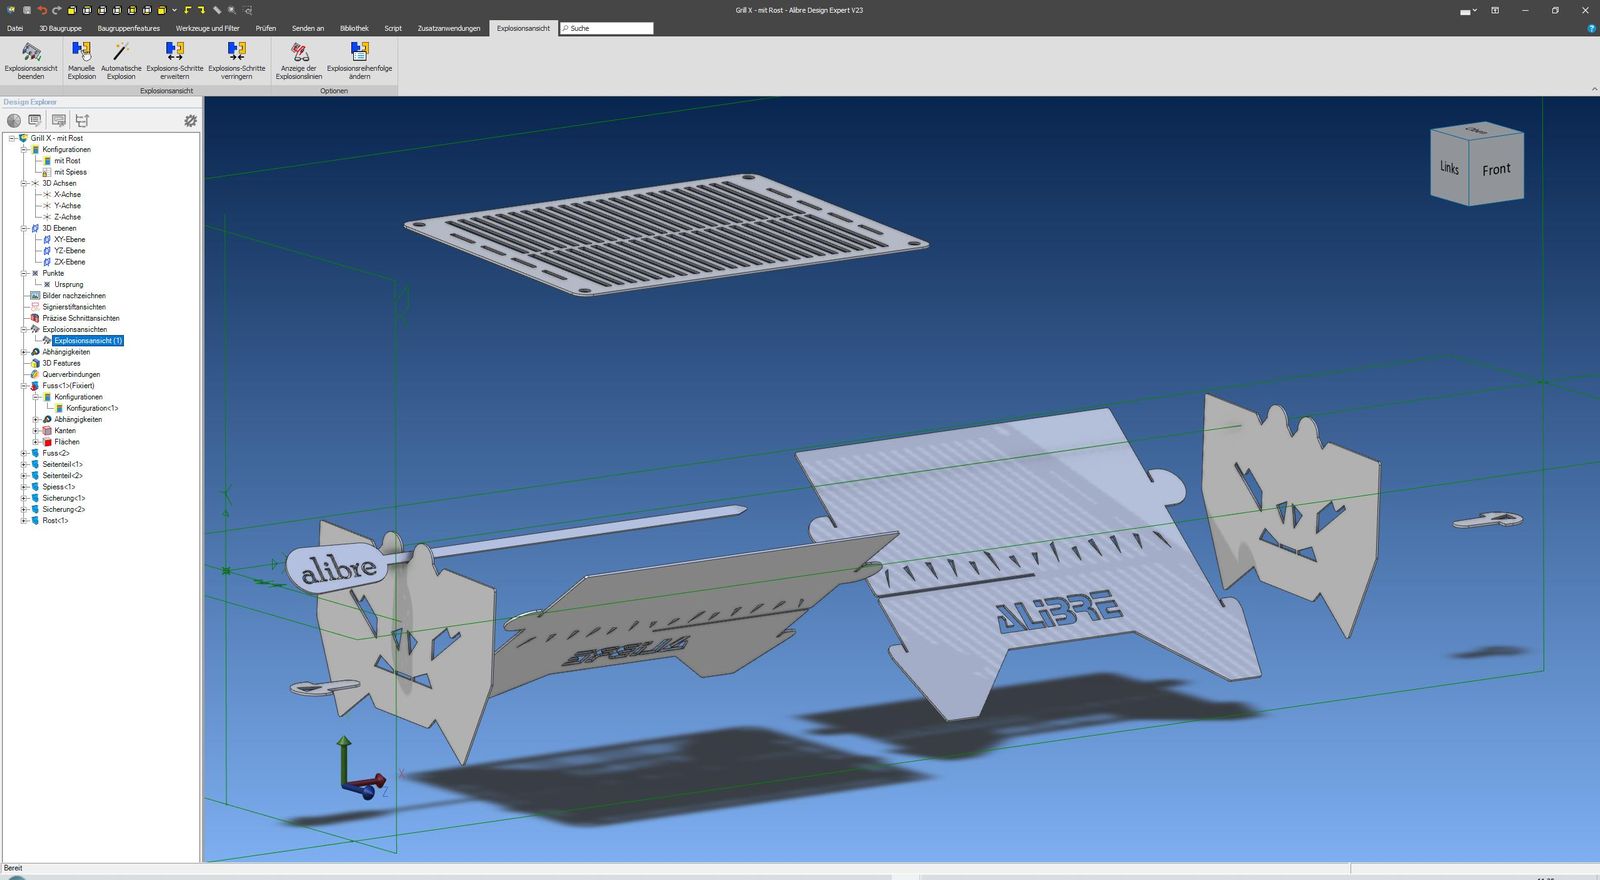This screenshot has width=1600, height=880.
Task: Click the Front face of the view cube
Action: pyautogui.click(x=1496, y=170)
